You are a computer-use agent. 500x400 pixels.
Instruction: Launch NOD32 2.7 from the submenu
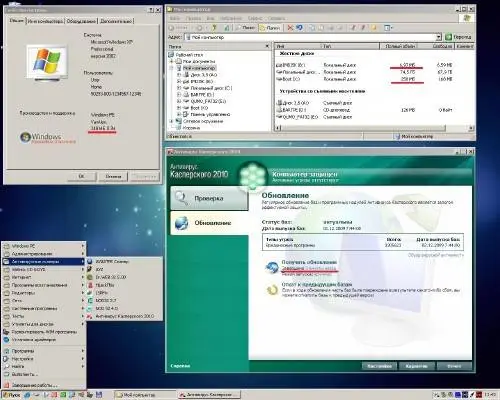click(x=125, y=300)
